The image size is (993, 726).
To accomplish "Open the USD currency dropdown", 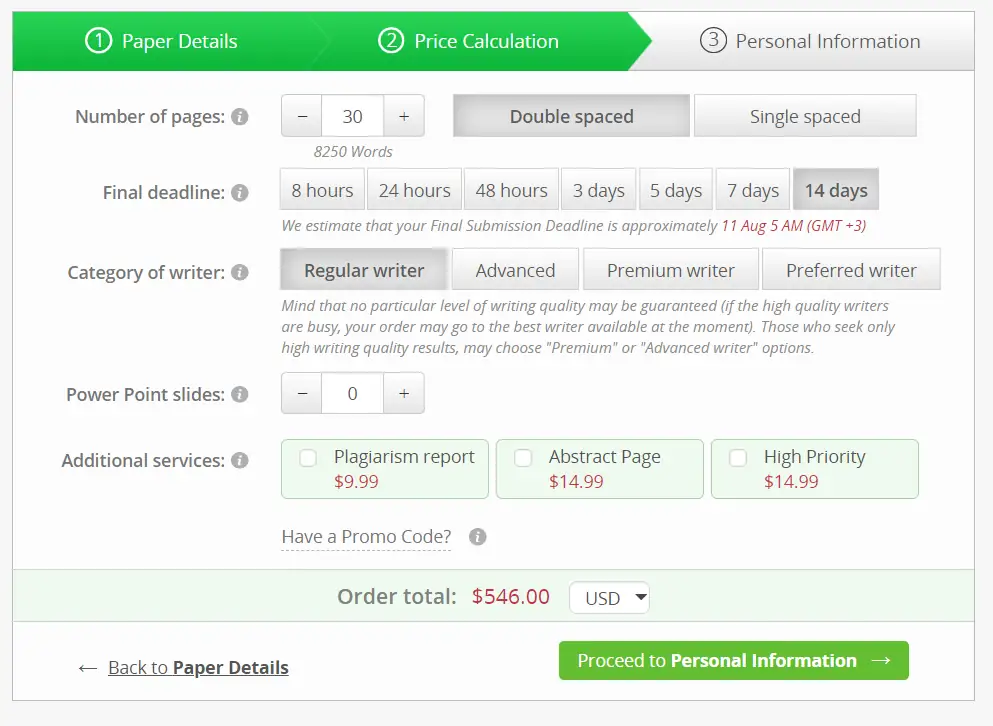I will tap(609, 596).
